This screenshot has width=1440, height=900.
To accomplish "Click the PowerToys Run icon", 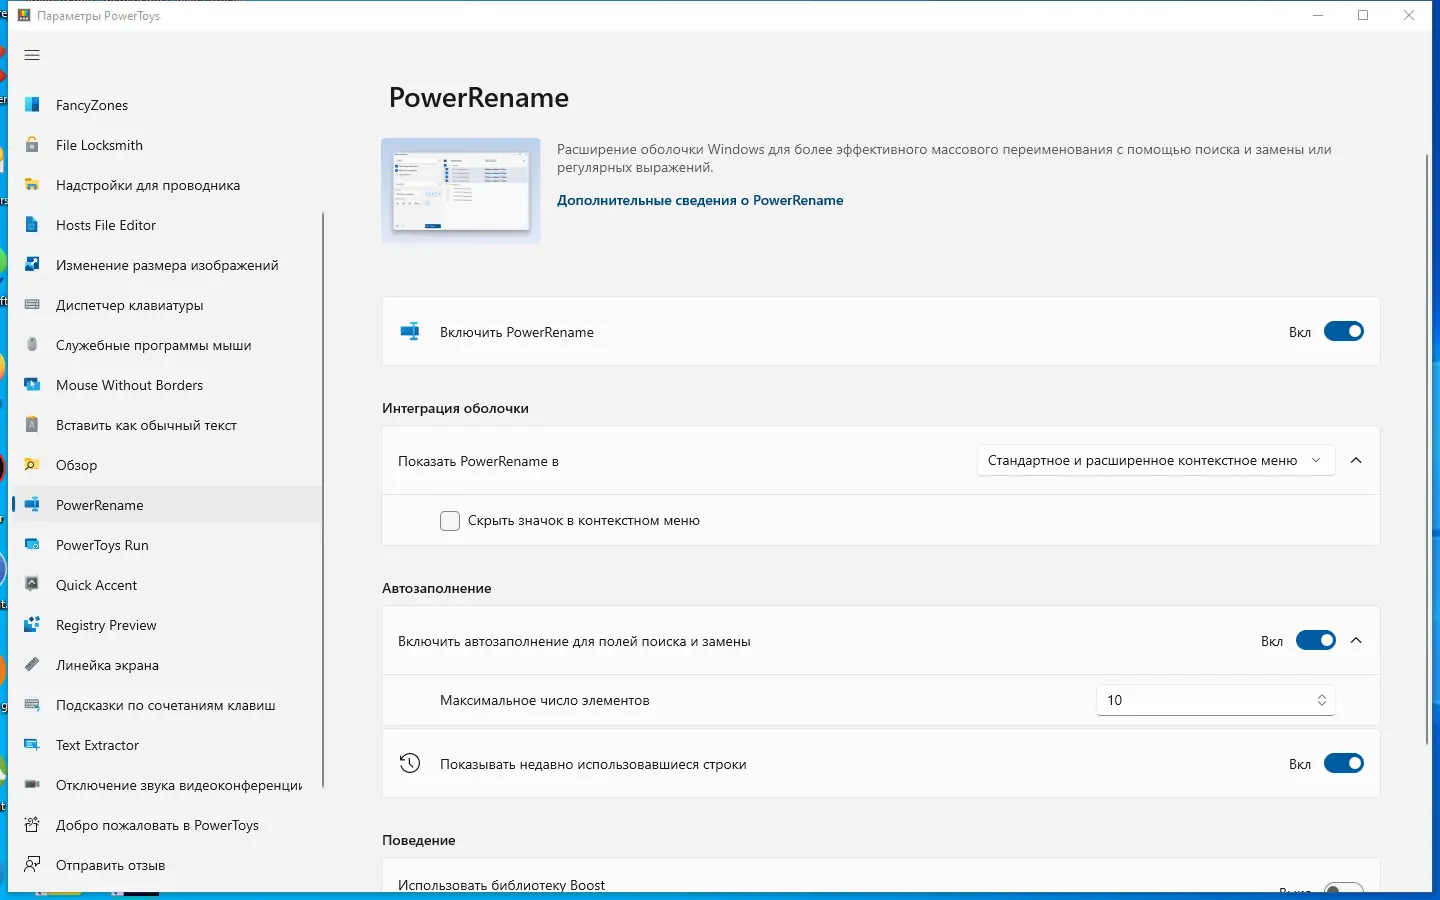I will pos(32,545).
